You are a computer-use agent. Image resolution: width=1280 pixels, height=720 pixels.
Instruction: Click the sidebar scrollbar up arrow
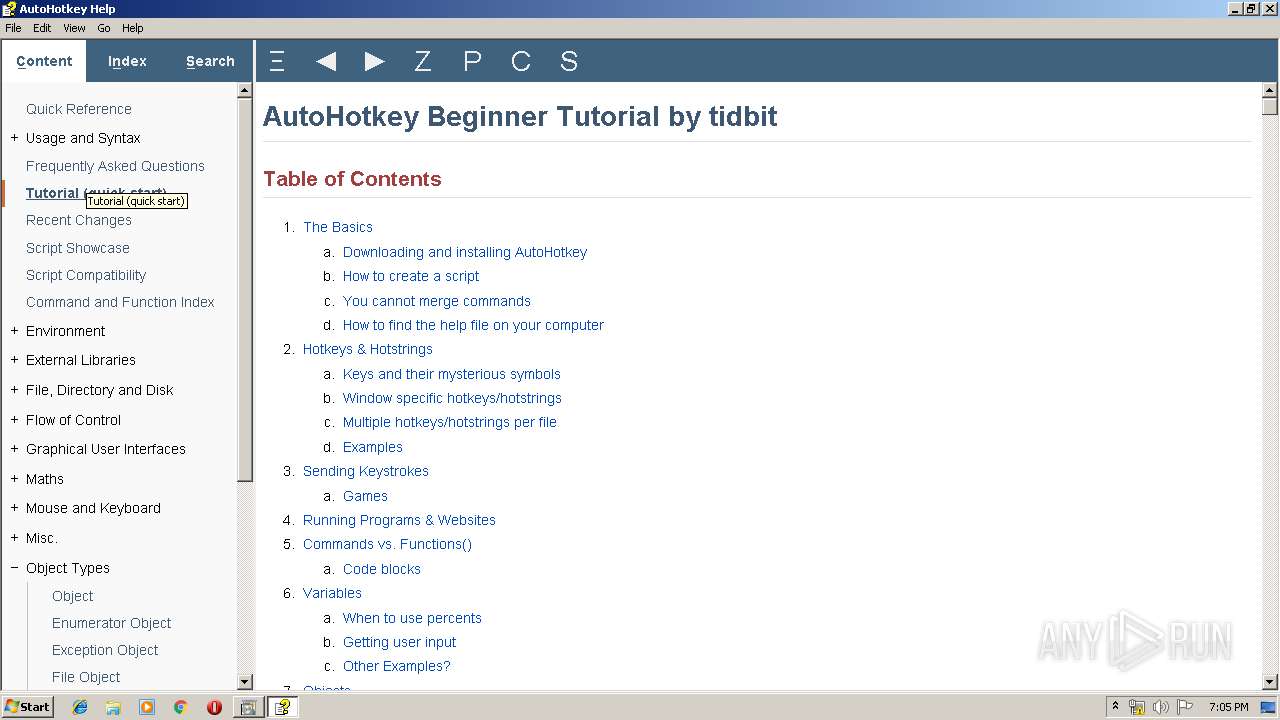coord(245,90)
